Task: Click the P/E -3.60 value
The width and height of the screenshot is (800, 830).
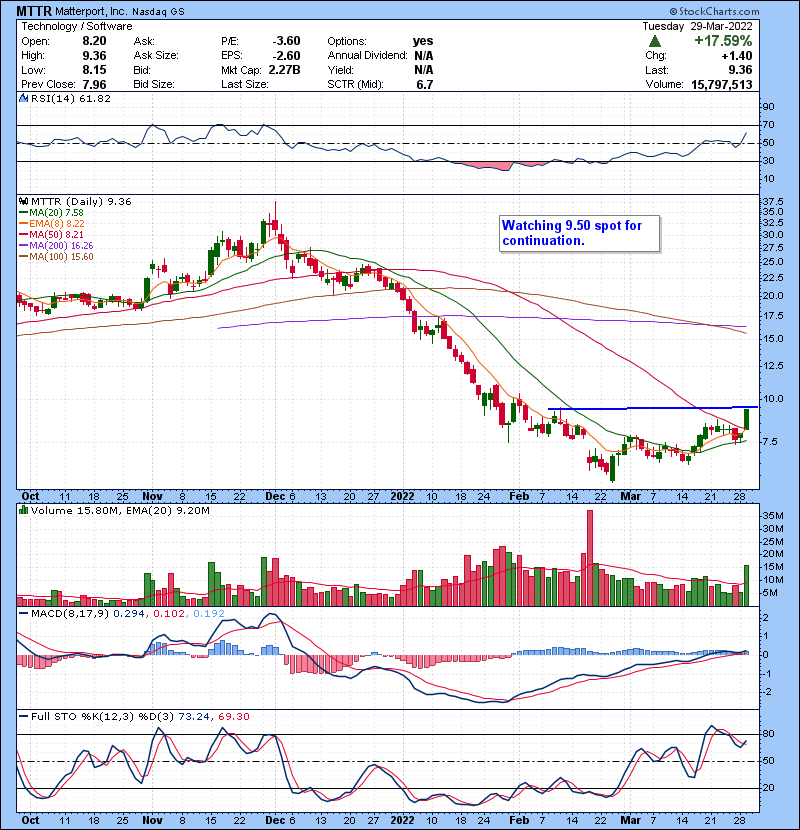Action: point(286,41)
